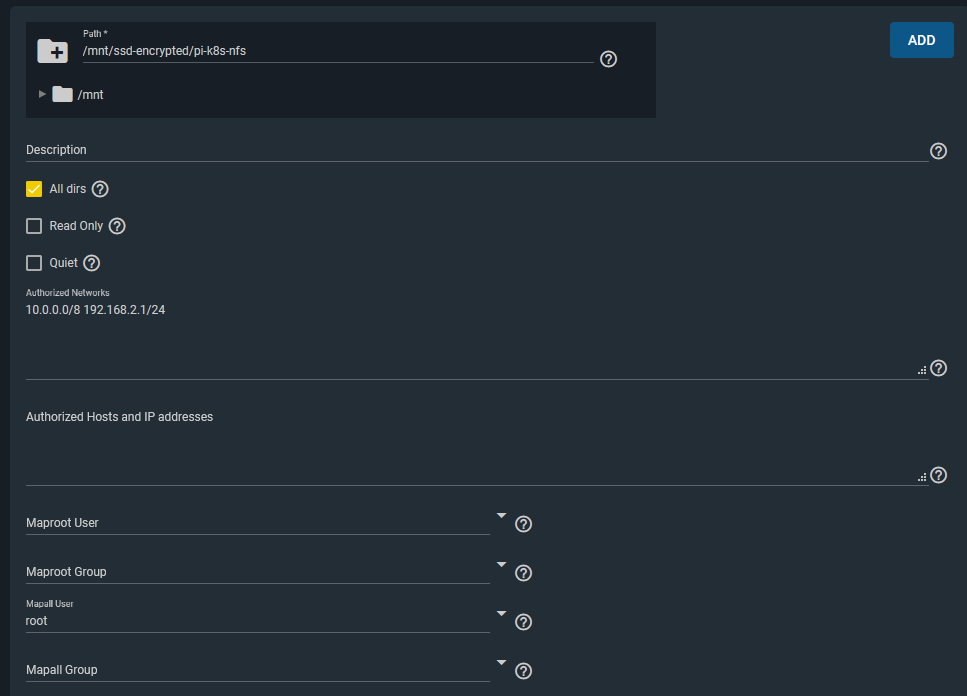The height and width of the screenshot is (696, 967).
Task: Open the Read Only help tooltip
Action: point(117,226)
